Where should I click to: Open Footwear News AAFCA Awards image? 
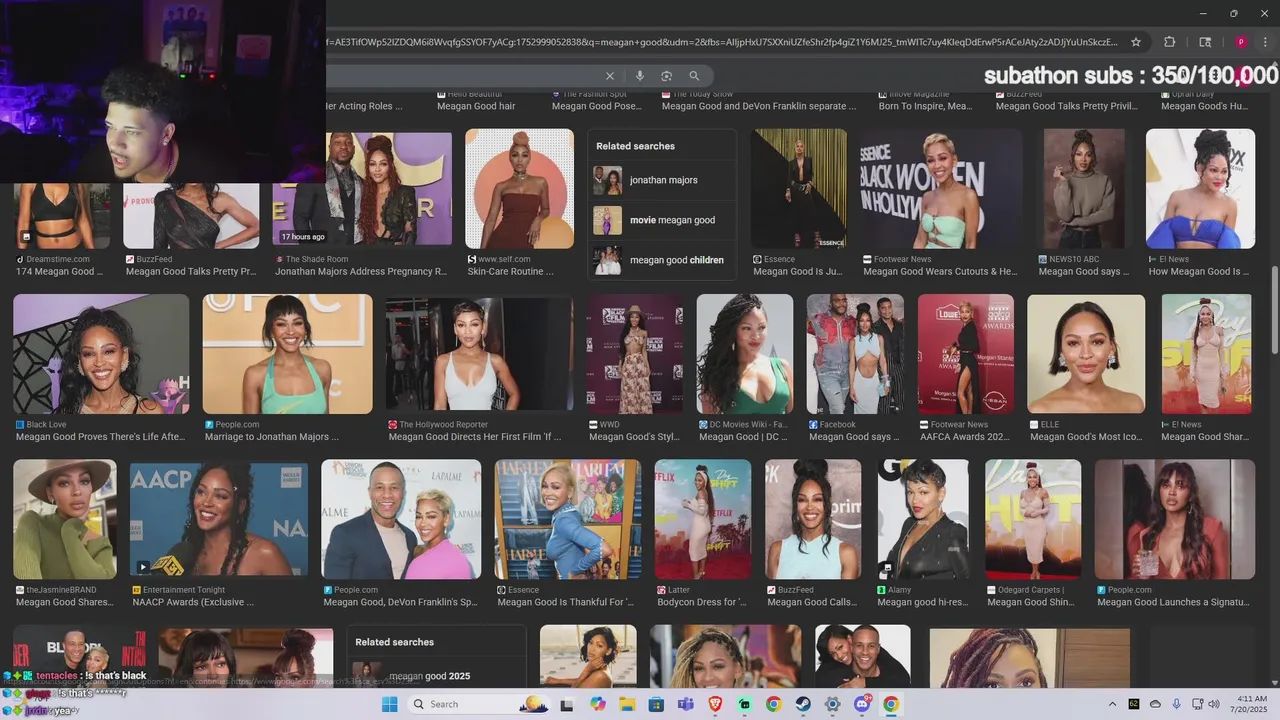pos(966,354)
